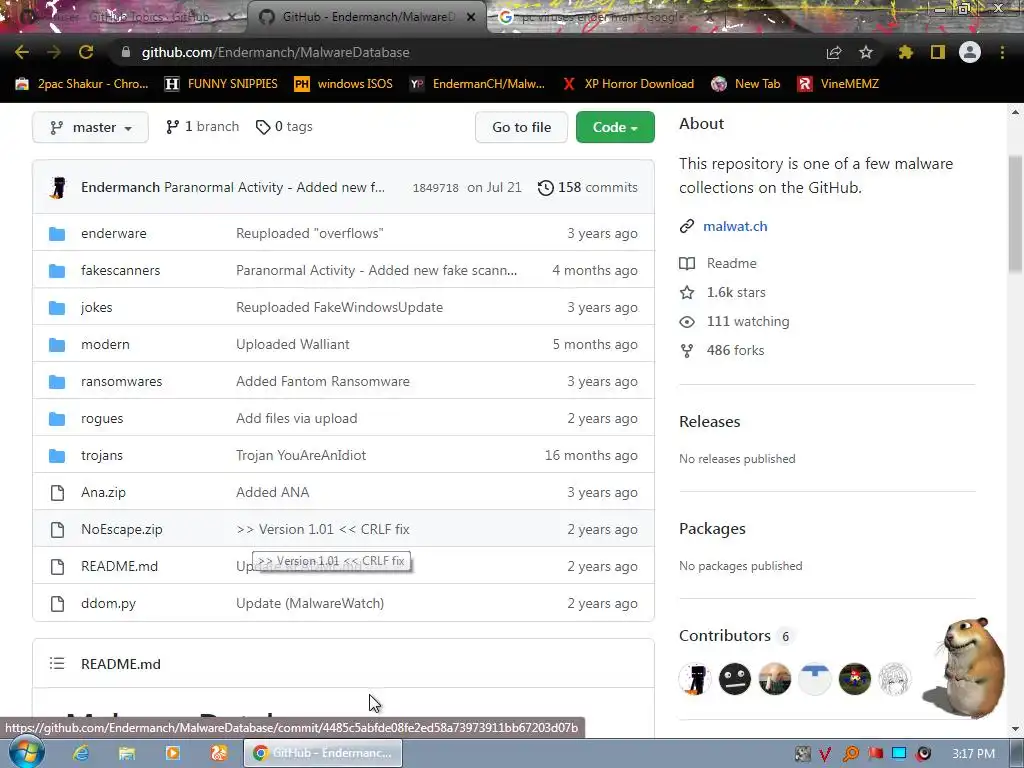Click the hamster desktop mascot
1024x768 pixels.
click(x=967, y=666)
